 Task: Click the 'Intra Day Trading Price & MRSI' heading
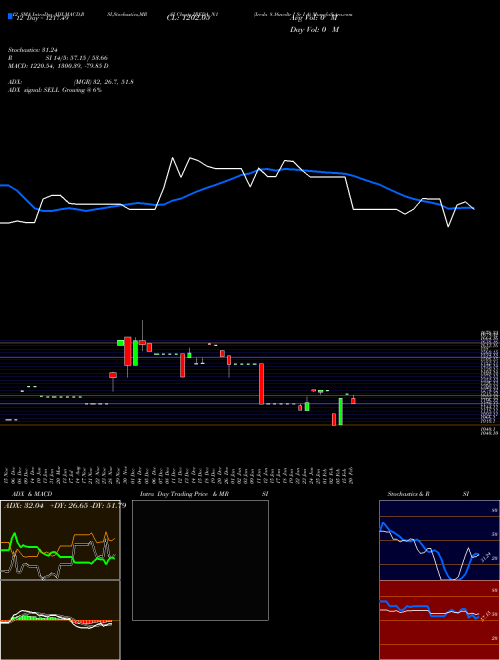point(204,494)
